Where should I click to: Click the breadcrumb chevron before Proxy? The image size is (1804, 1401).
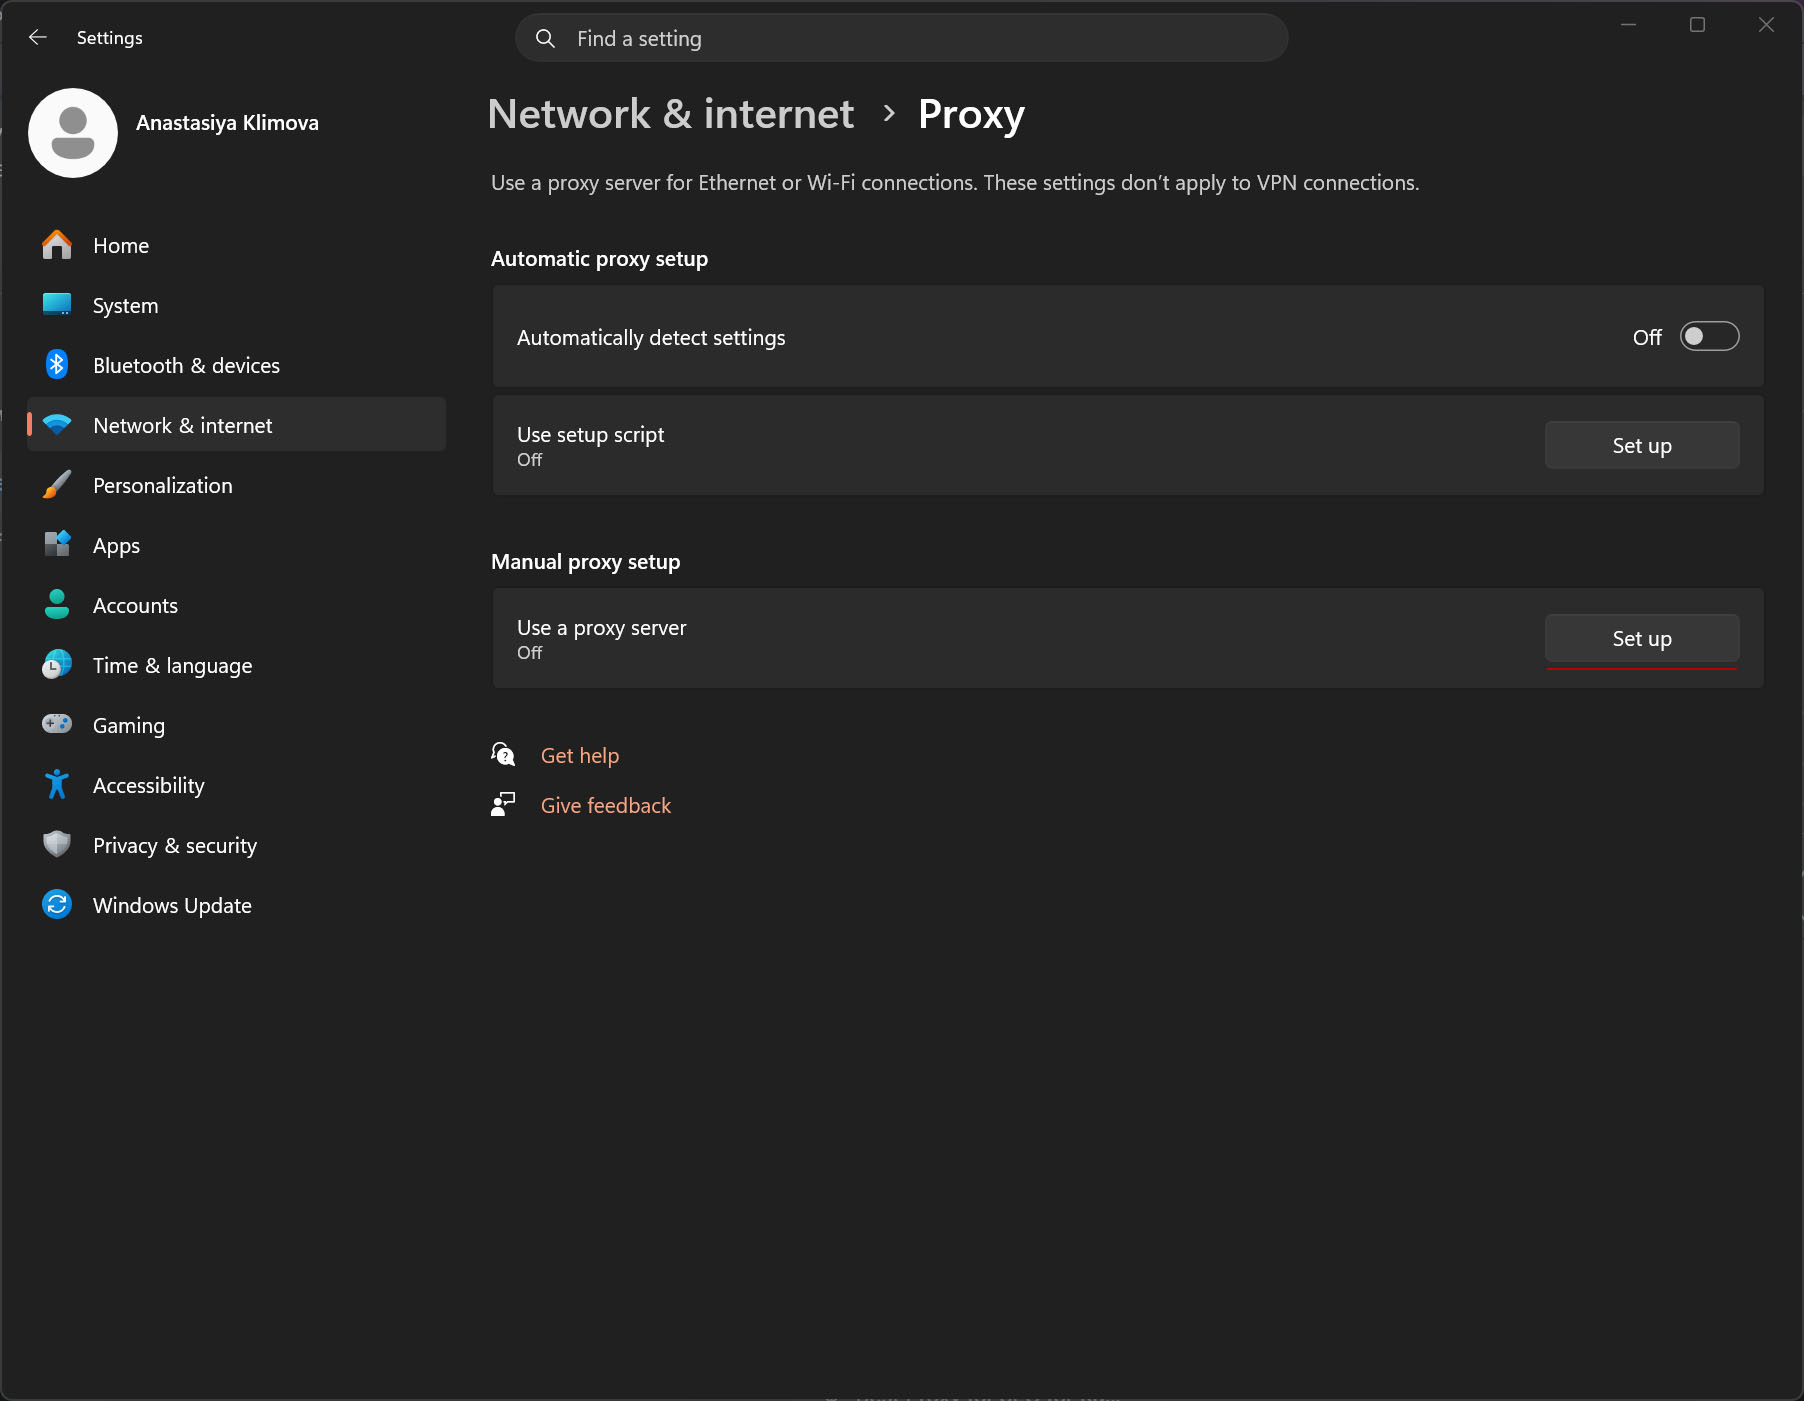(x=889, y=114)
